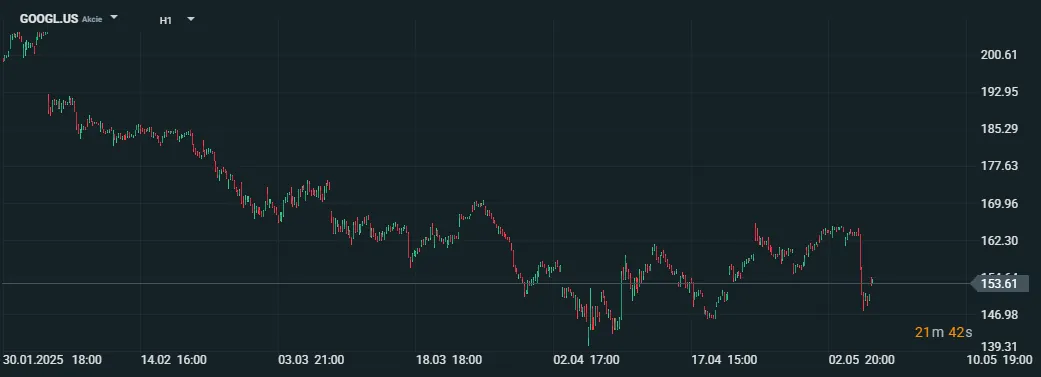Image resolution: width=1041 pixels, height=377 pixels.
Task: Click the 10.05 19:00 time axis label
Action: (1000, 360)
